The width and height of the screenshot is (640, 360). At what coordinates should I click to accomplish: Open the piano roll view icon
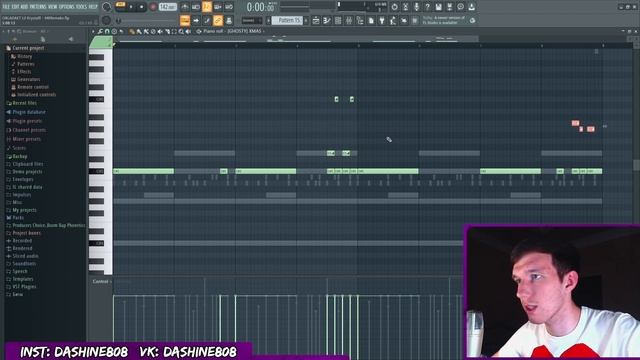click(327, 20)
